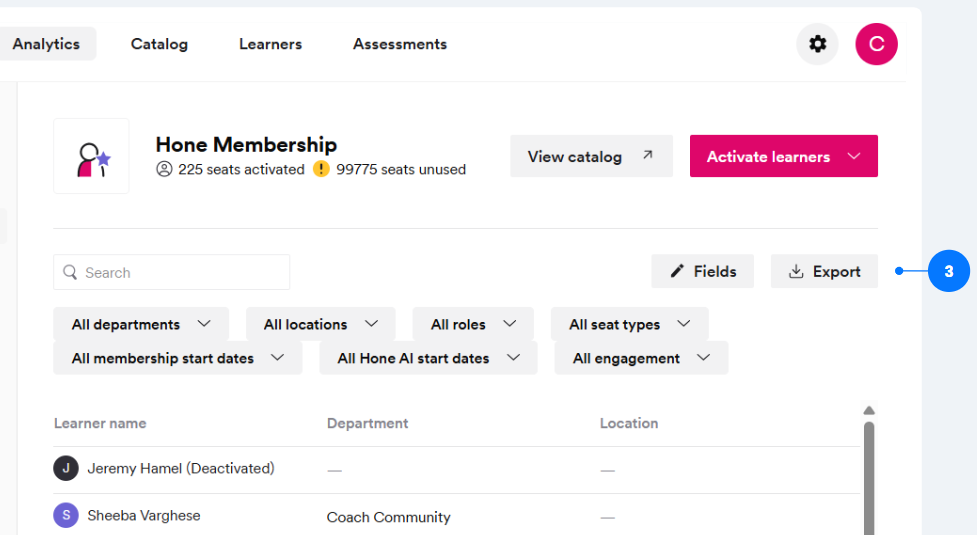Click the Department column header
The height and width of the screenshot is (535, 977).
(368, 424)
